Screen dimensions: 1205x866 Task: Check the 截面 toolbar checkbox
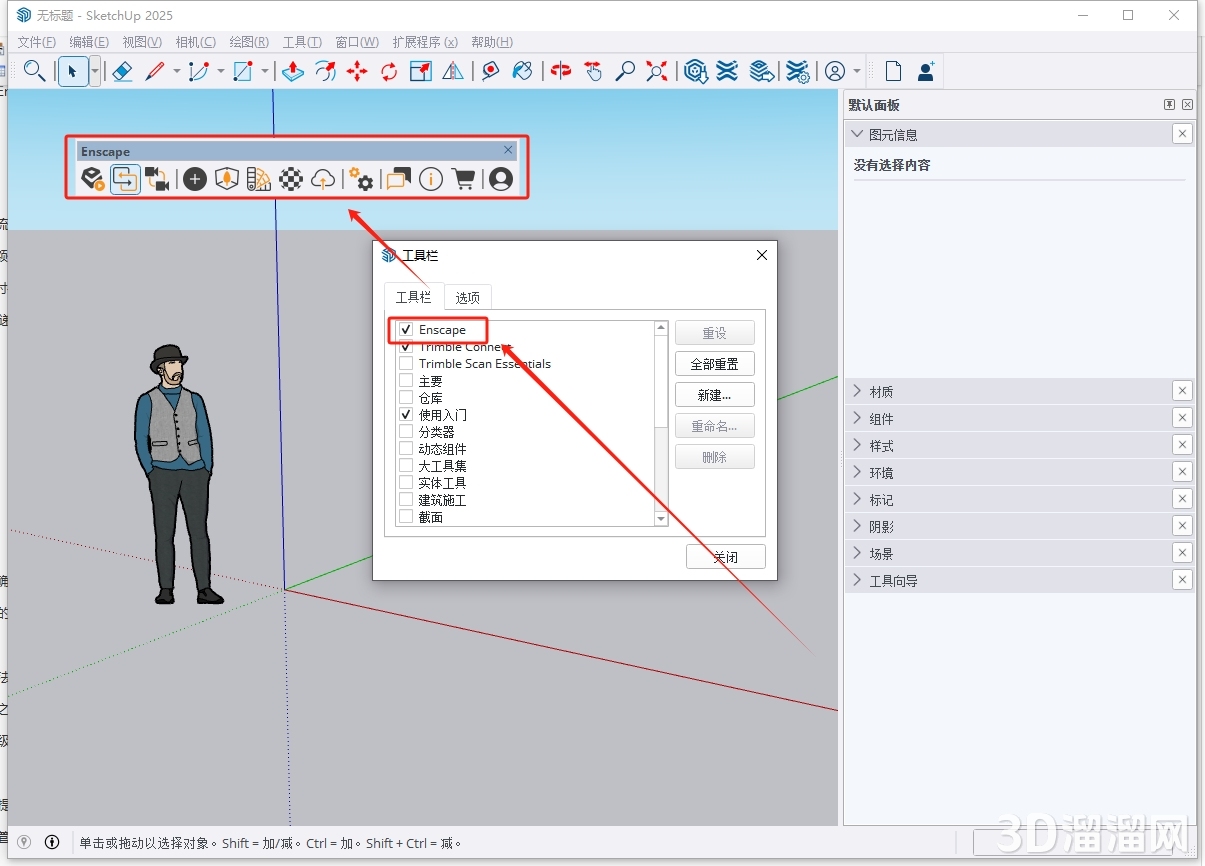point(406,516)
